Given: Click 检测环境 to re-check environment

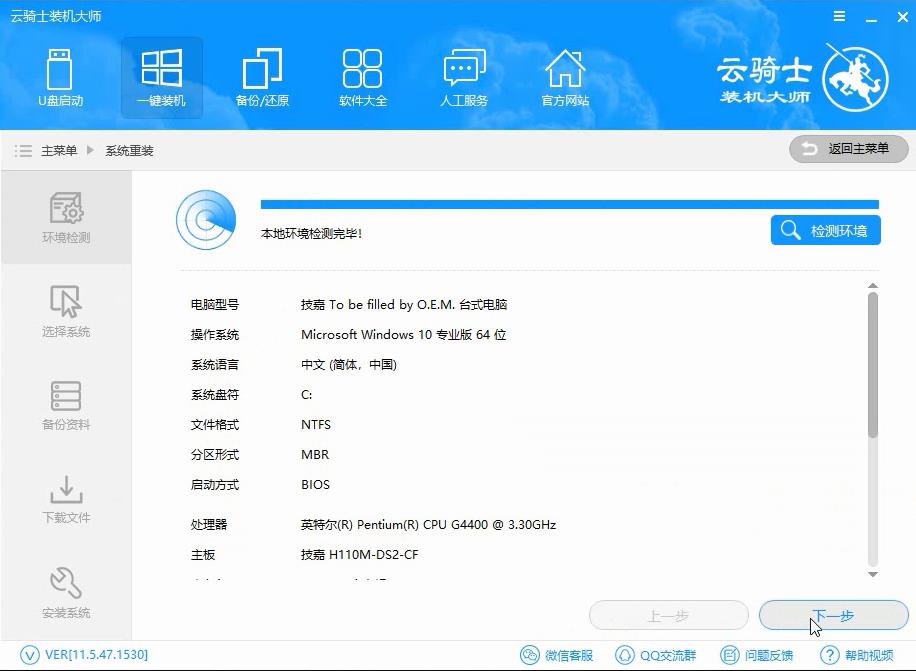Looking at the screenshot, I should [825, 230].
